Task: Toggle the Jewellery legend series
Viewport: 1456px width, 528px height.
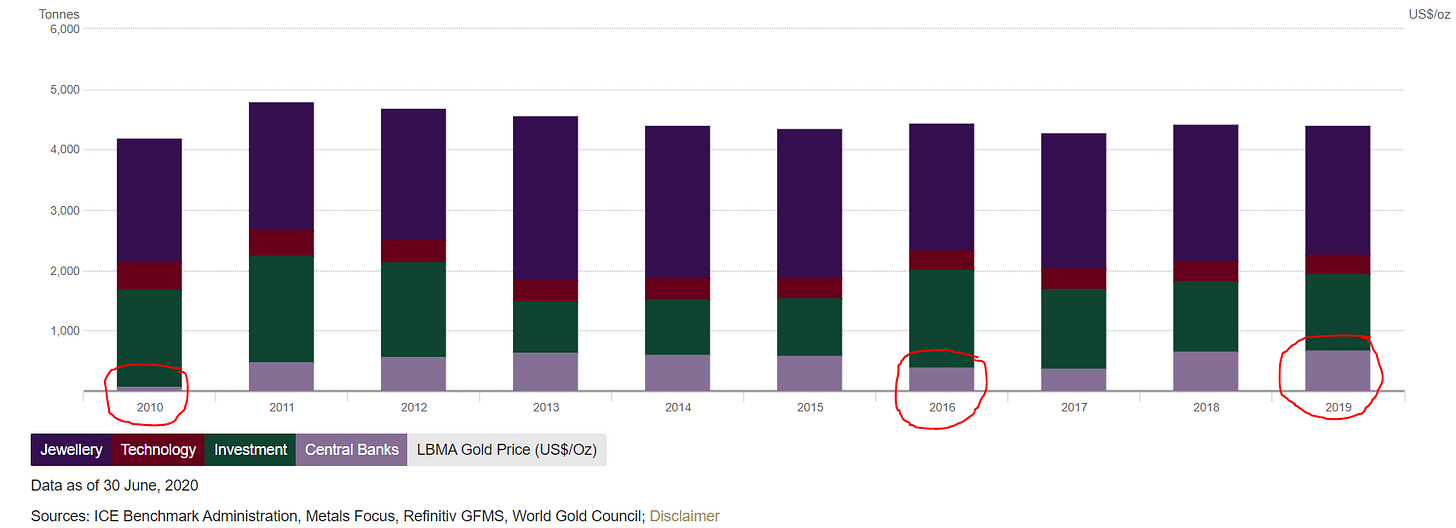Action: coord(71,450)
